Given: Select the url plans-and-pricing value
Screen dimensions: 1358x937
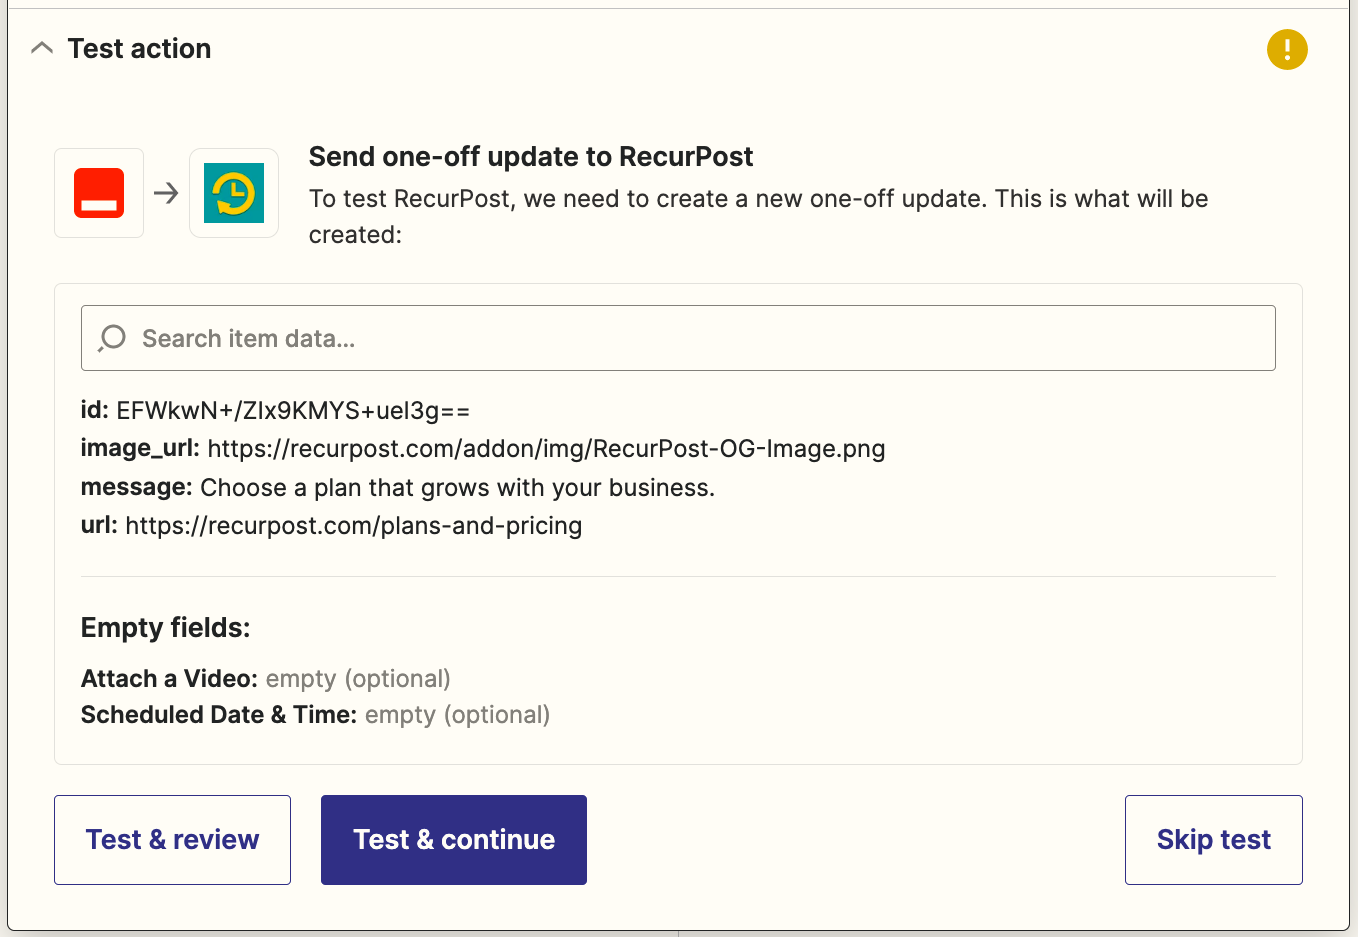Looking at the screenshot, I should 353,526.
